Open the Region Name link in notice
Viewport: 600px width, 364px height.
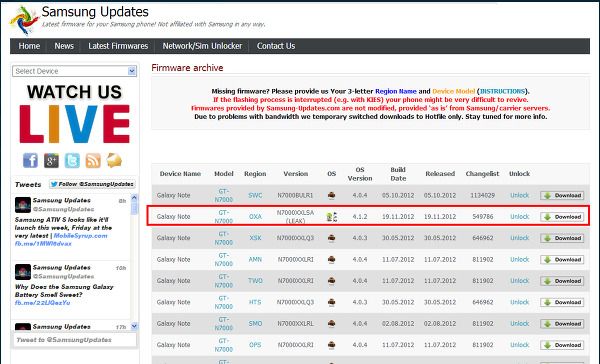(396, 91)
